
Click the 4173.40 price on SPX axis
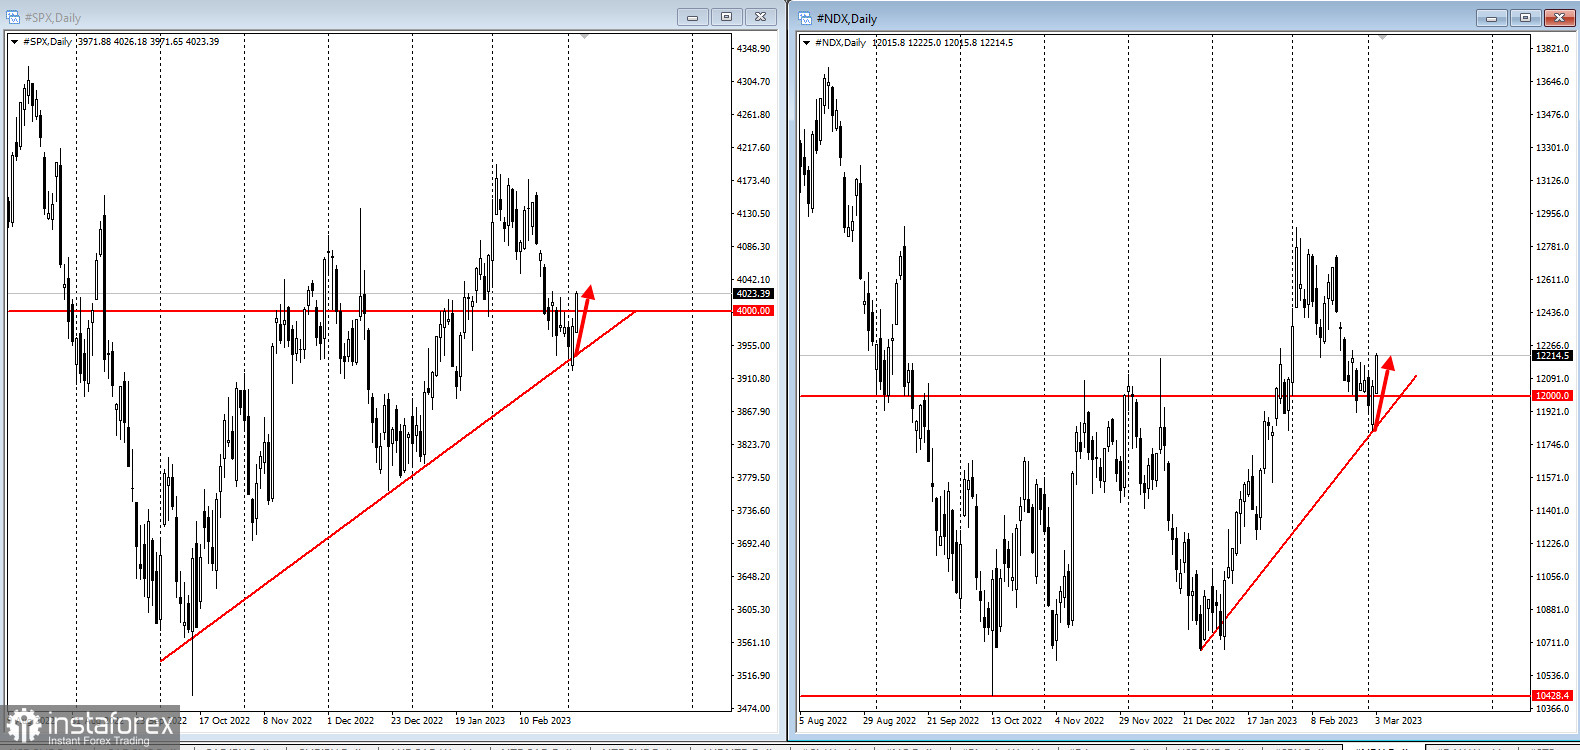tap(753, 181)
